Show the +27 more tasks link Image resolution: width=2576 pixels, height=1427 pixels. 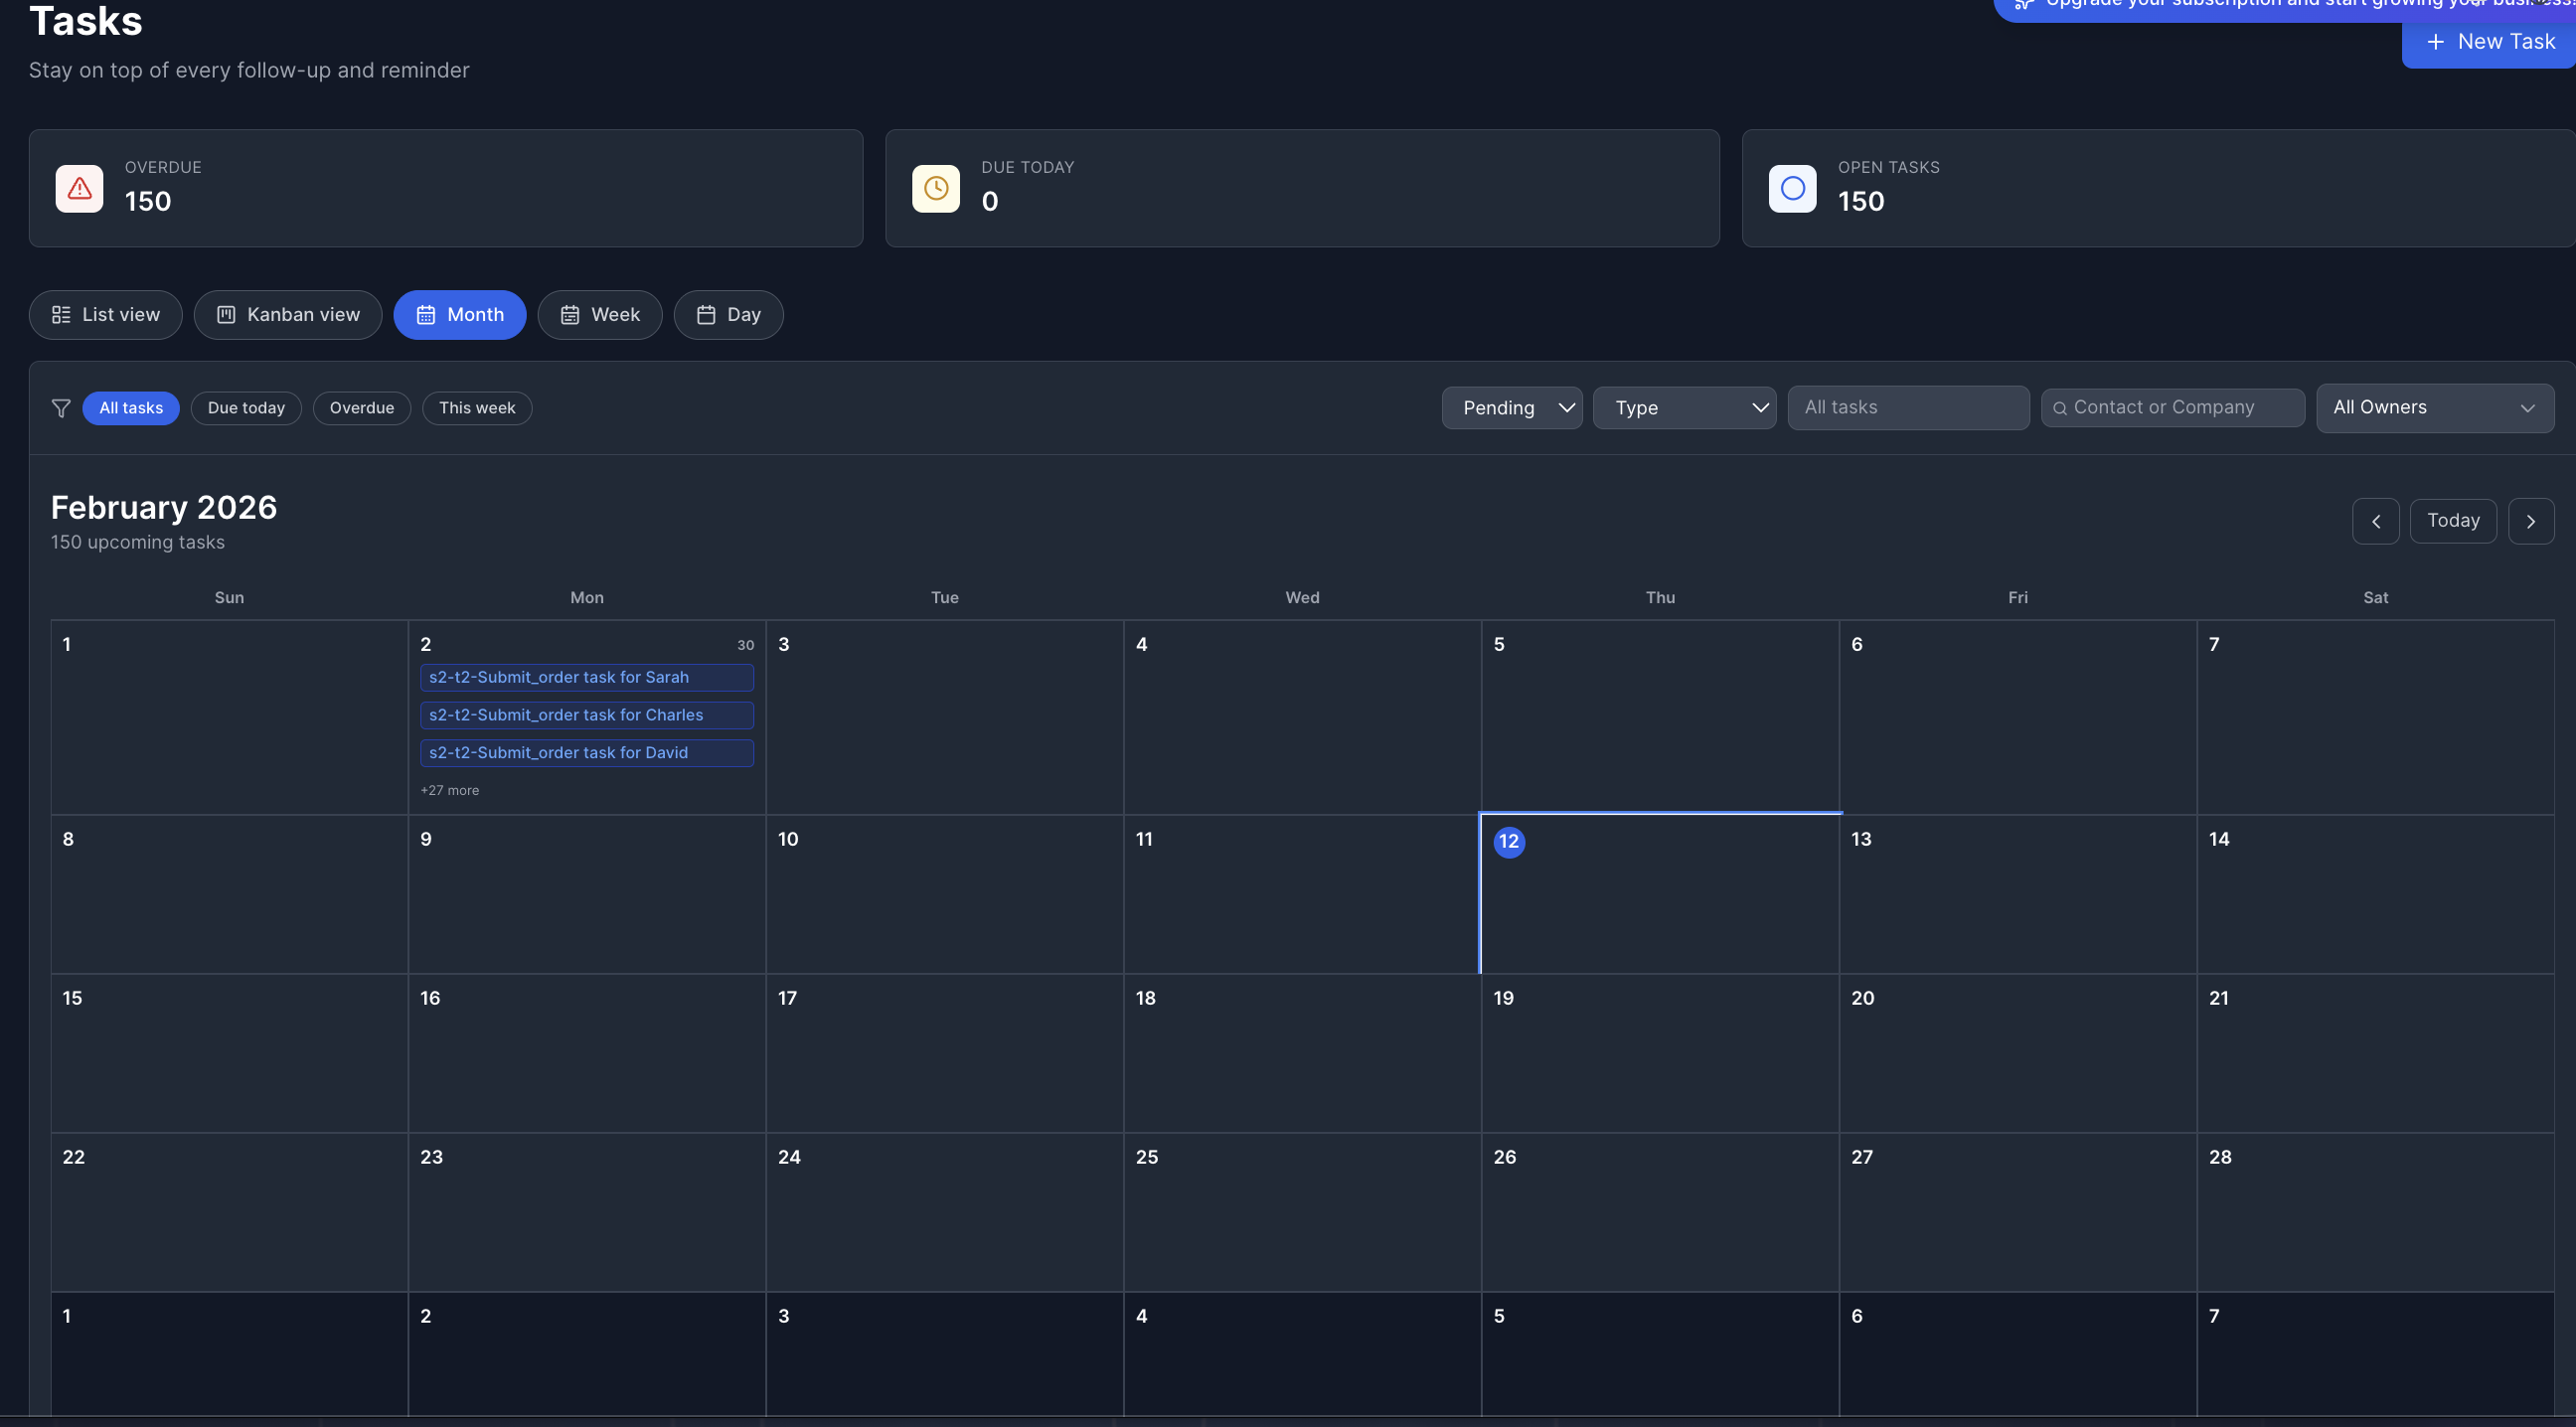pos(449,790)
